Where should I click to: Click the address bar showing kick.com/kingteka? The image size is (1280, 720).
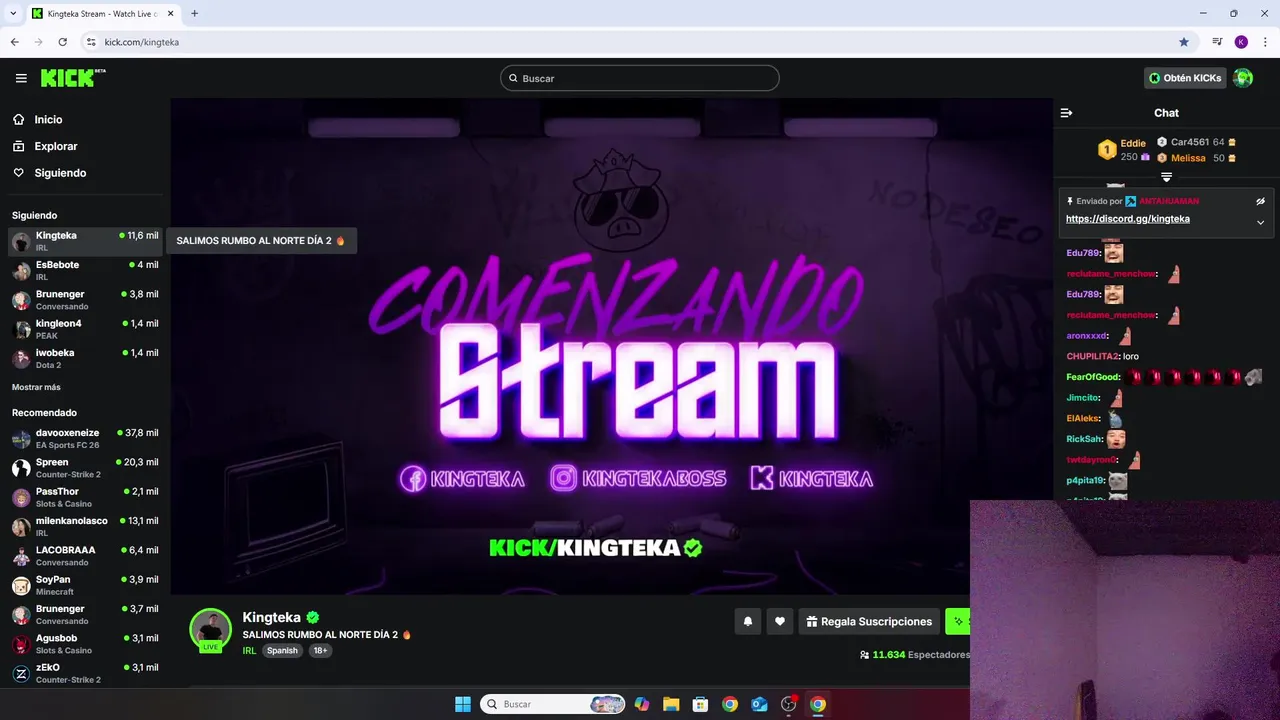click(x=640, y=42)
